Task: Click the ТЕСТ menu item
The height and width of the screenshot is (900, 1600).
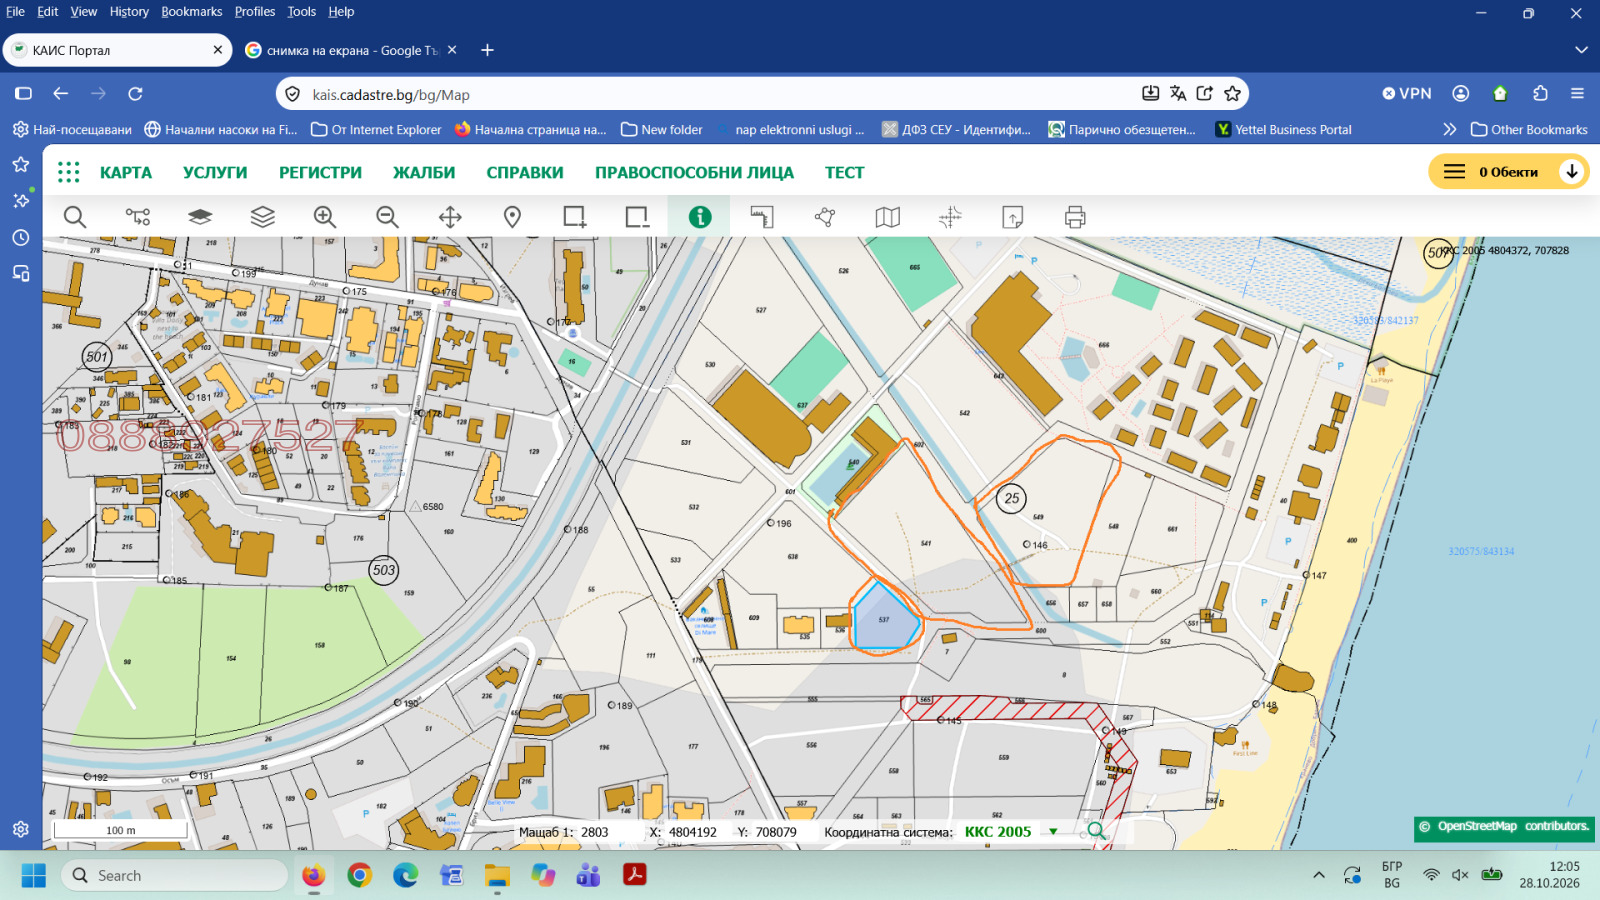Action: [x=844, y=172]
